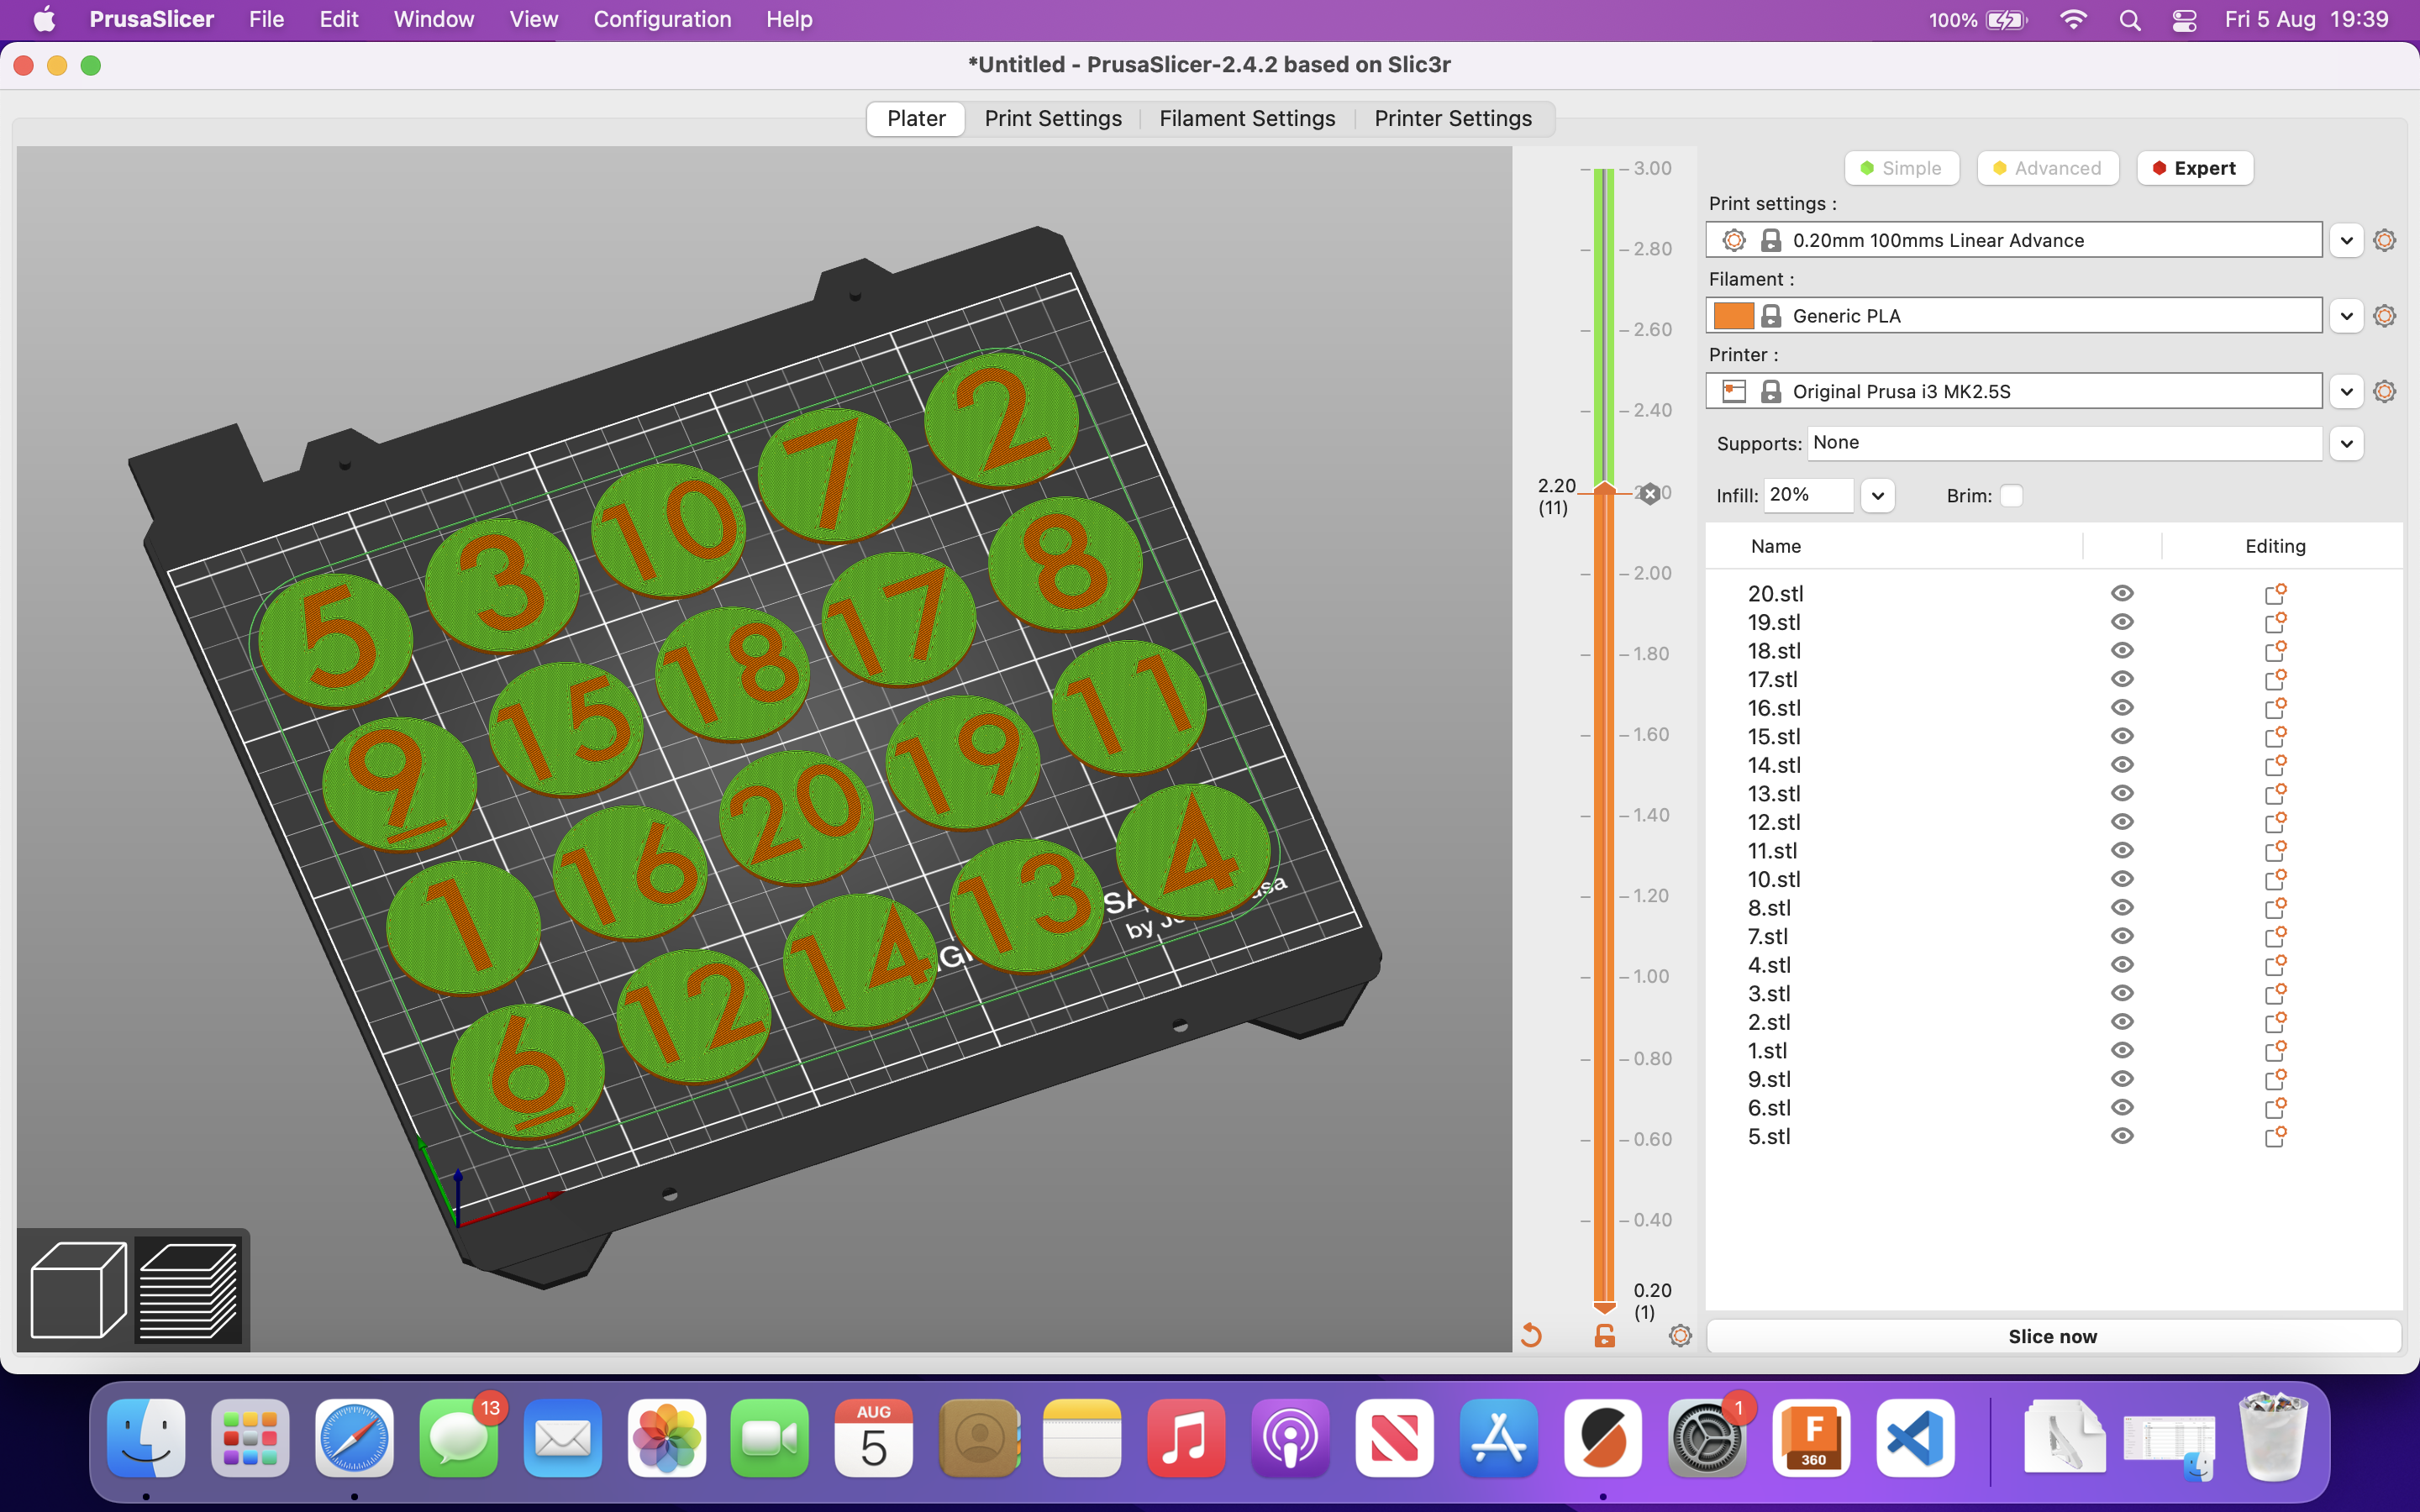Click the layer slider reset arrow icon
This screenshot has width=2420, height=1512.
pyautogui.click(x=1531, y=1335)
